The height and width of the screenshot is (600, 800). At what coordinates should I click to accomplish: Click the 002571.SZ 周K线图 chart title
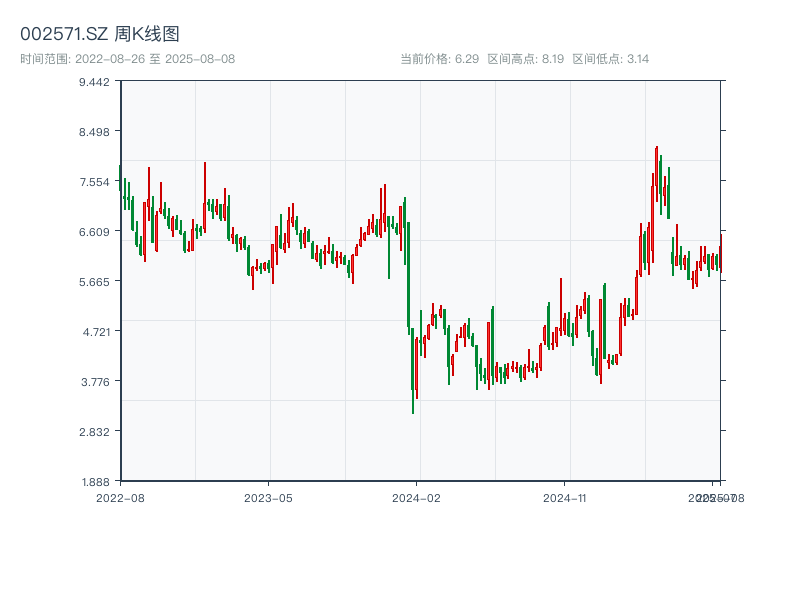click(x=100, y=35)
